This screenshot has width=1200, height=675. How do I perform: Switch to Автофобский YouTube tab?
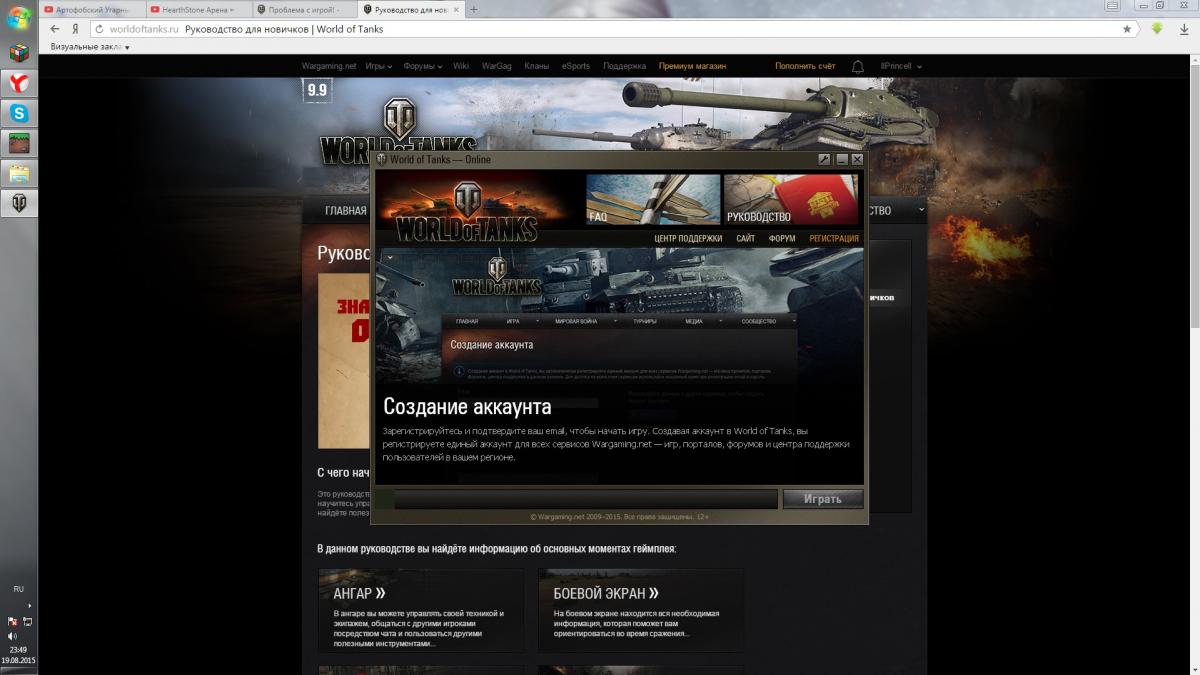pos(91,9)
